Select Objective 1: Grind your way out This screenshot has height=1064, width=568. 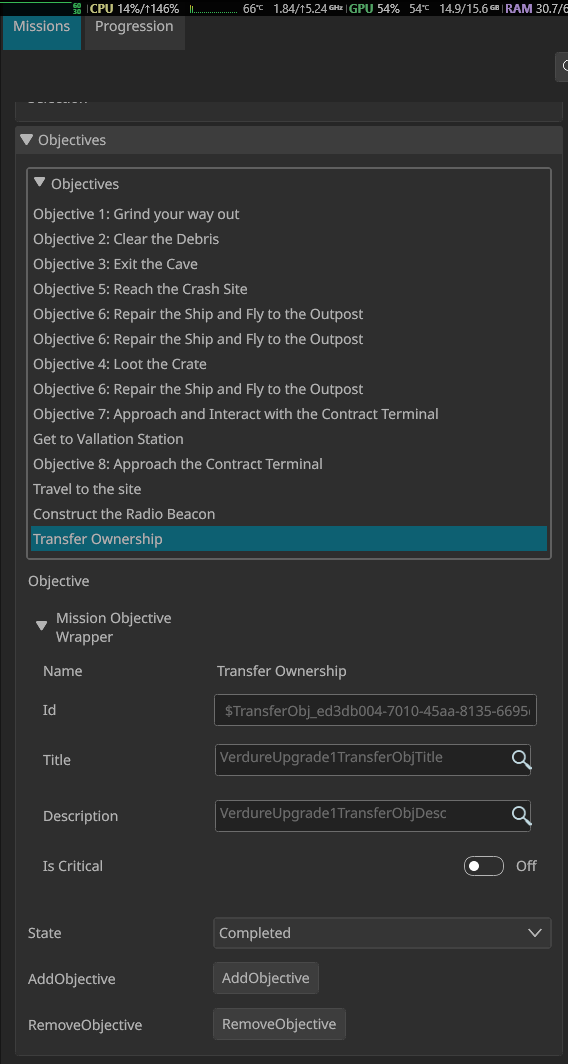point(136,214)
